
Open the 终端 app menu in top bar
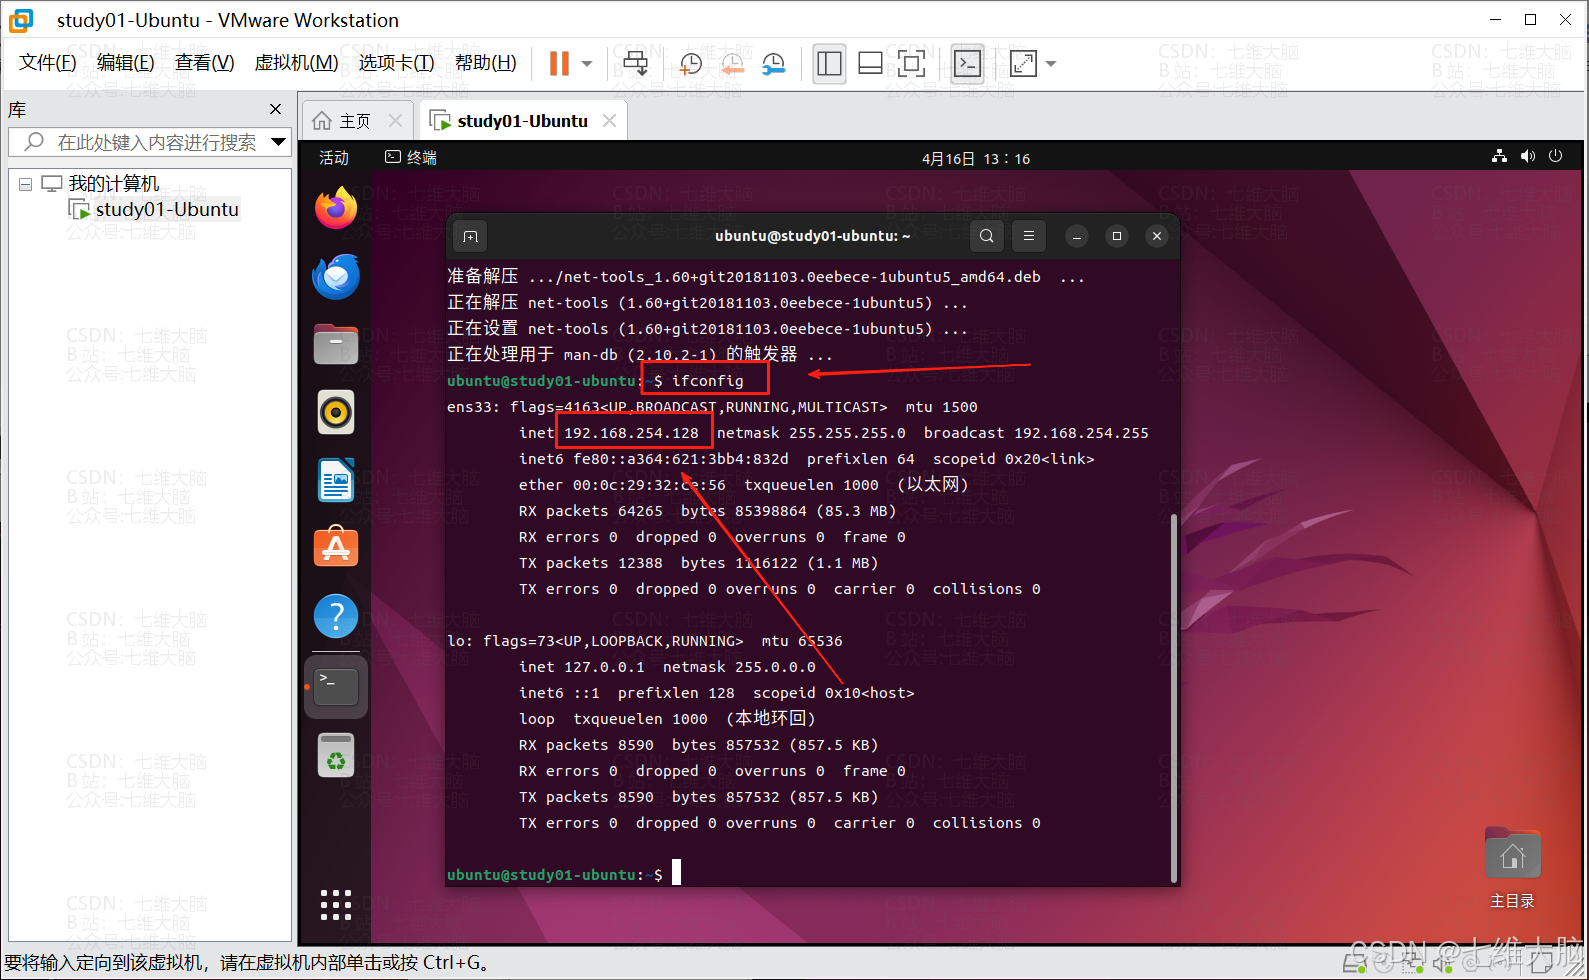tap(411, 158)
